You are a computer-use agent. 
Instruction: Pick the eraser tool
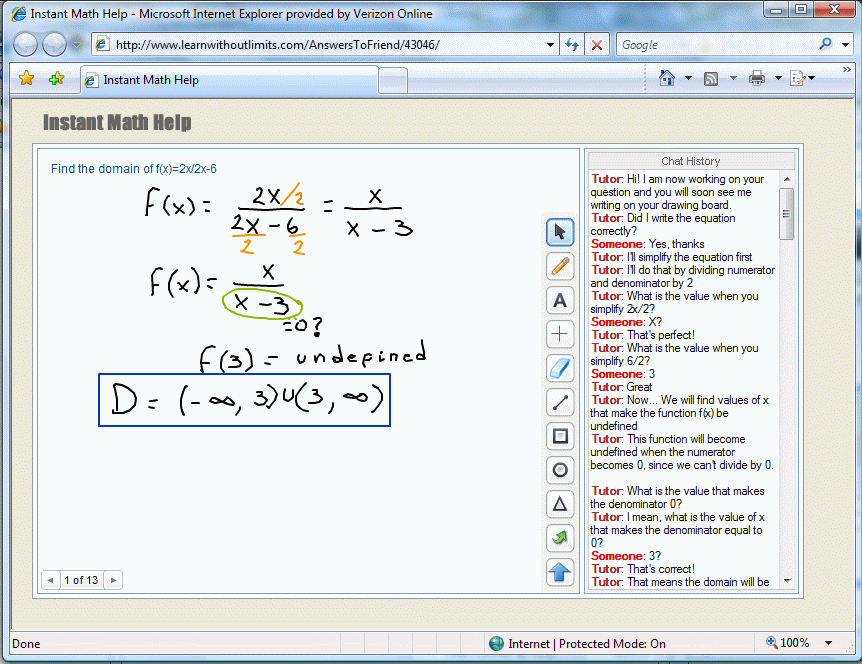coord(560,368)
